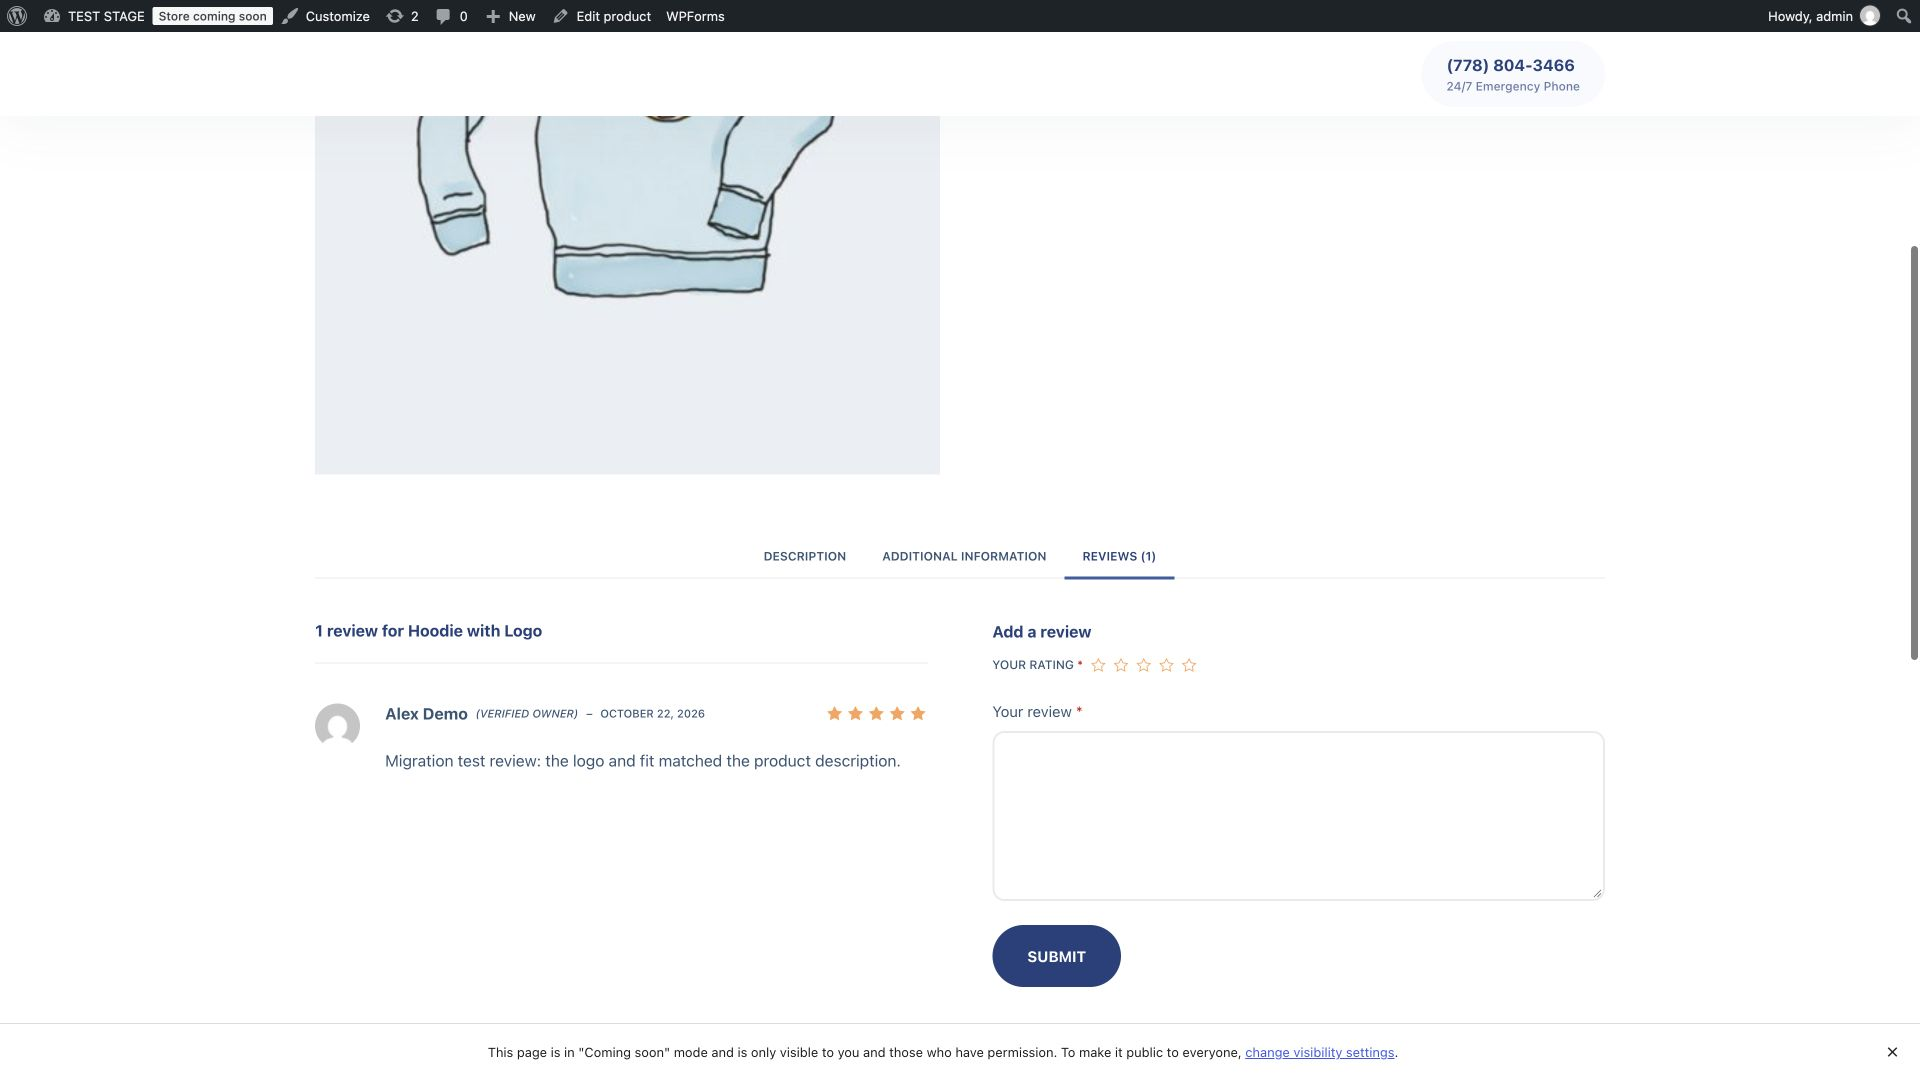The height and width of the screenshot is (1080, 1920).
Task: Call the (778) 804-3466 emergency phone
Action: pyautogui.click(x=1510, y=65)
